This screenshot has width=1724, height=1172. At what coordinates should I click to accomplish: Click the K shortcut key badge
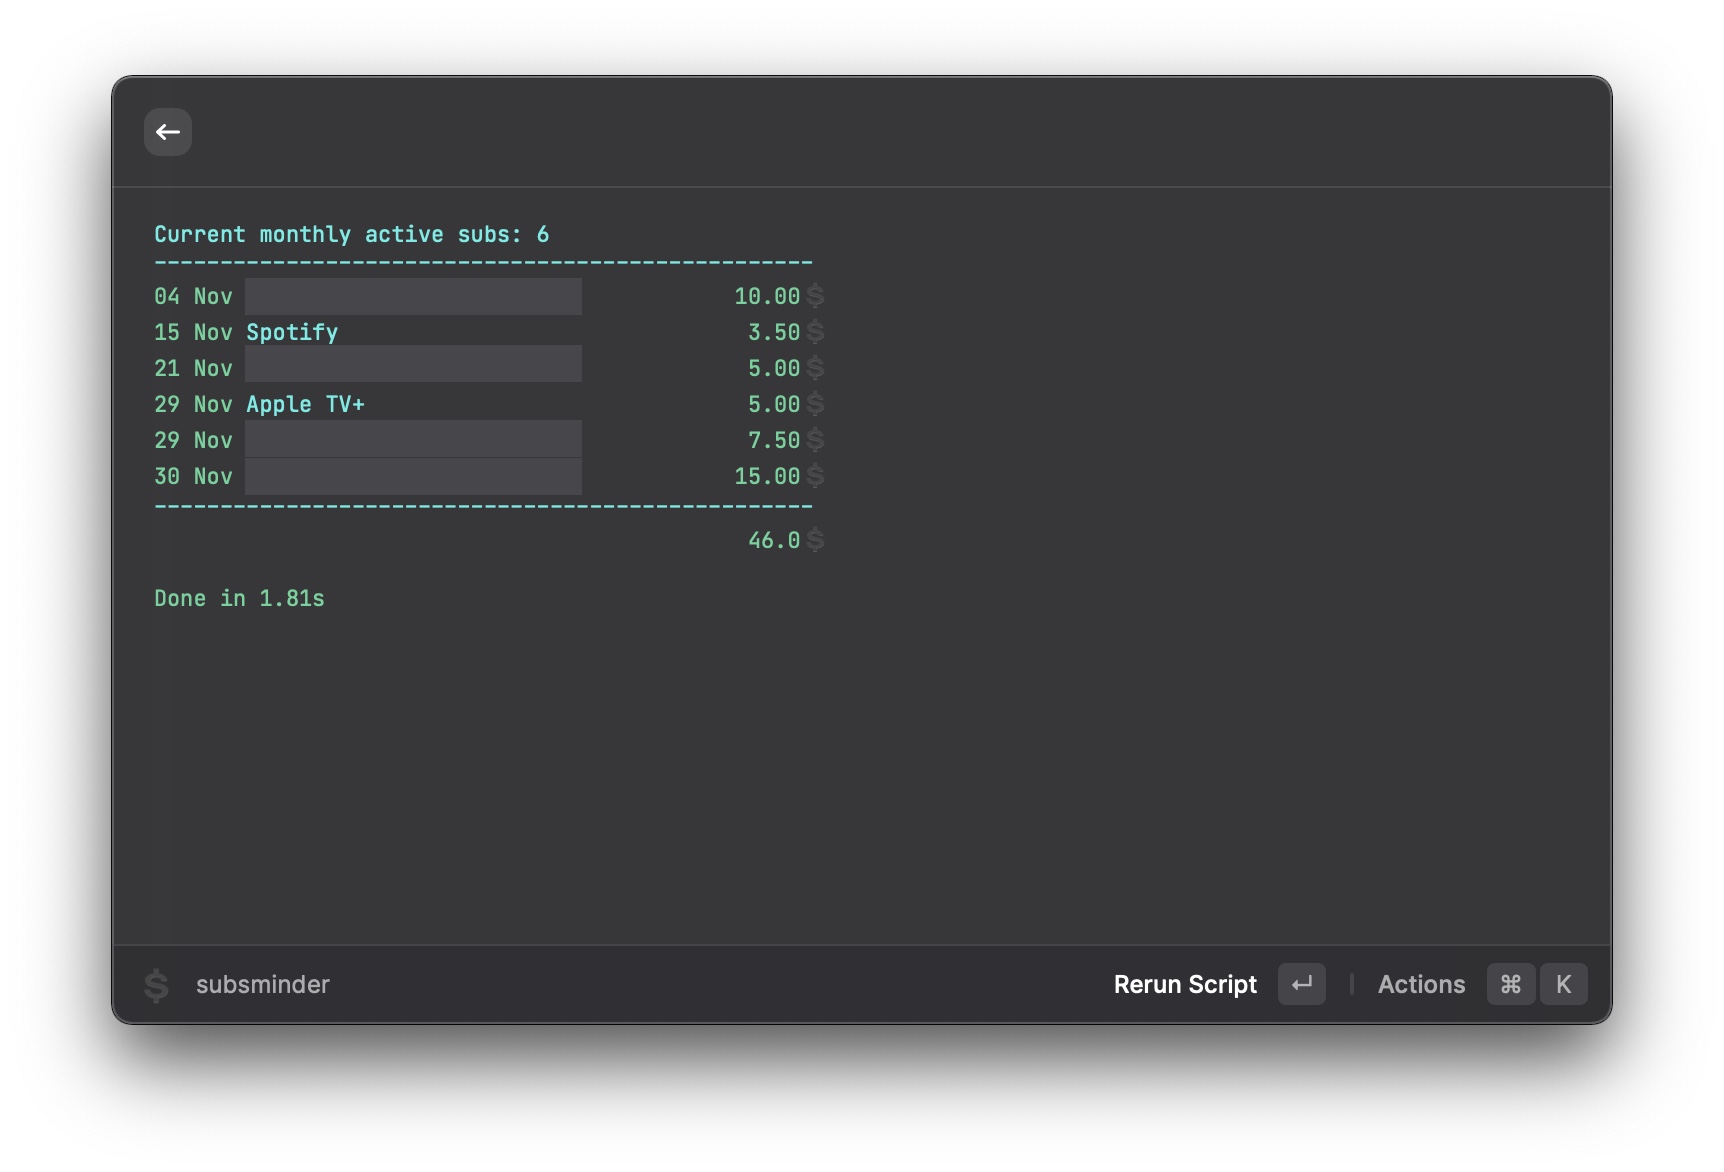click(x=1564, y=985)
